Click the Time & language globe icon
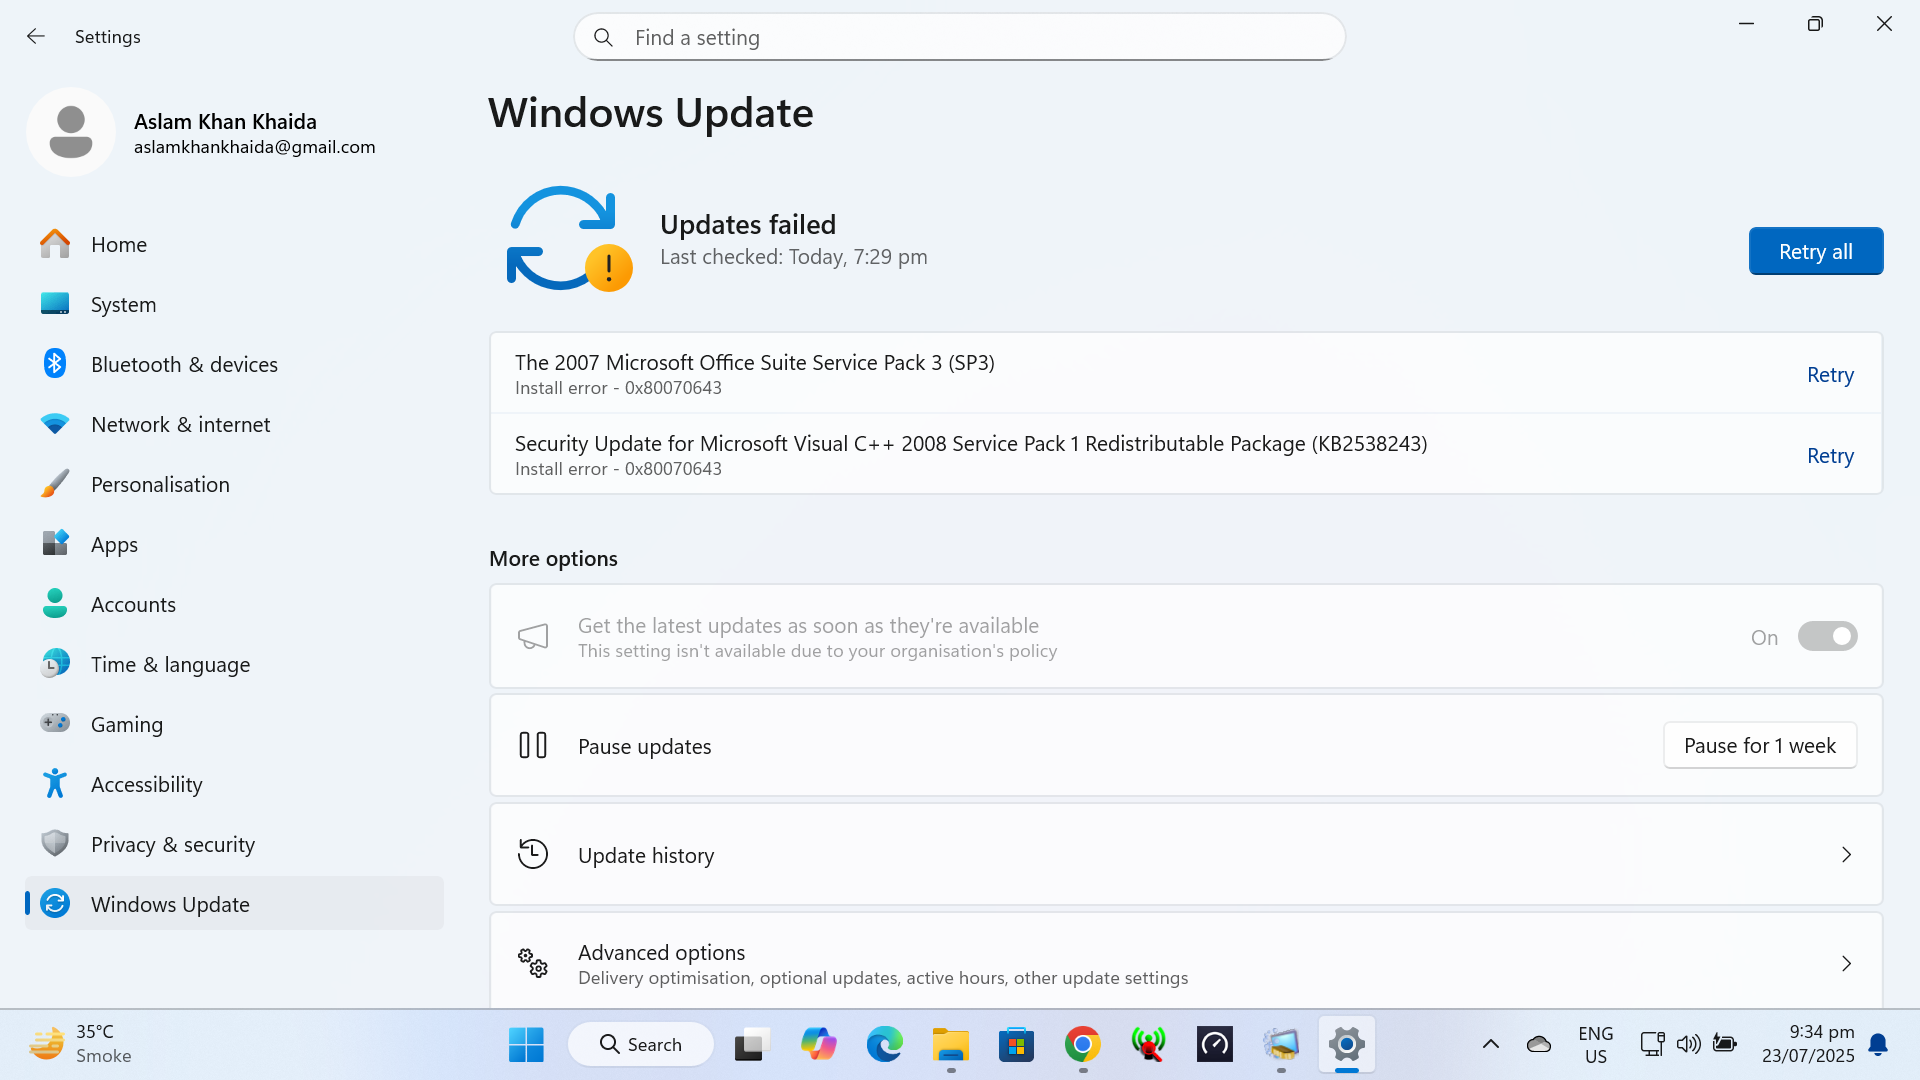 [55, 664]
